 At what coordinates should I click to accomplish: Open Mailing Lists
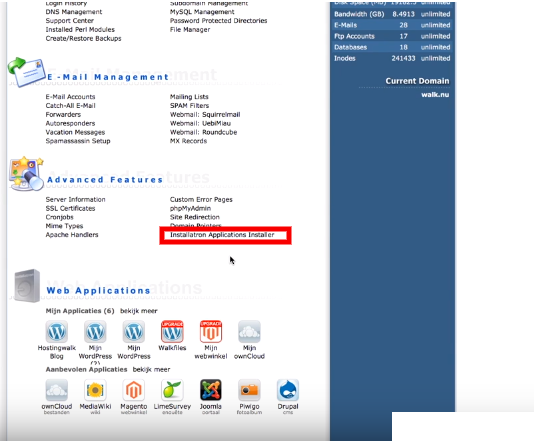pos(189,97)
